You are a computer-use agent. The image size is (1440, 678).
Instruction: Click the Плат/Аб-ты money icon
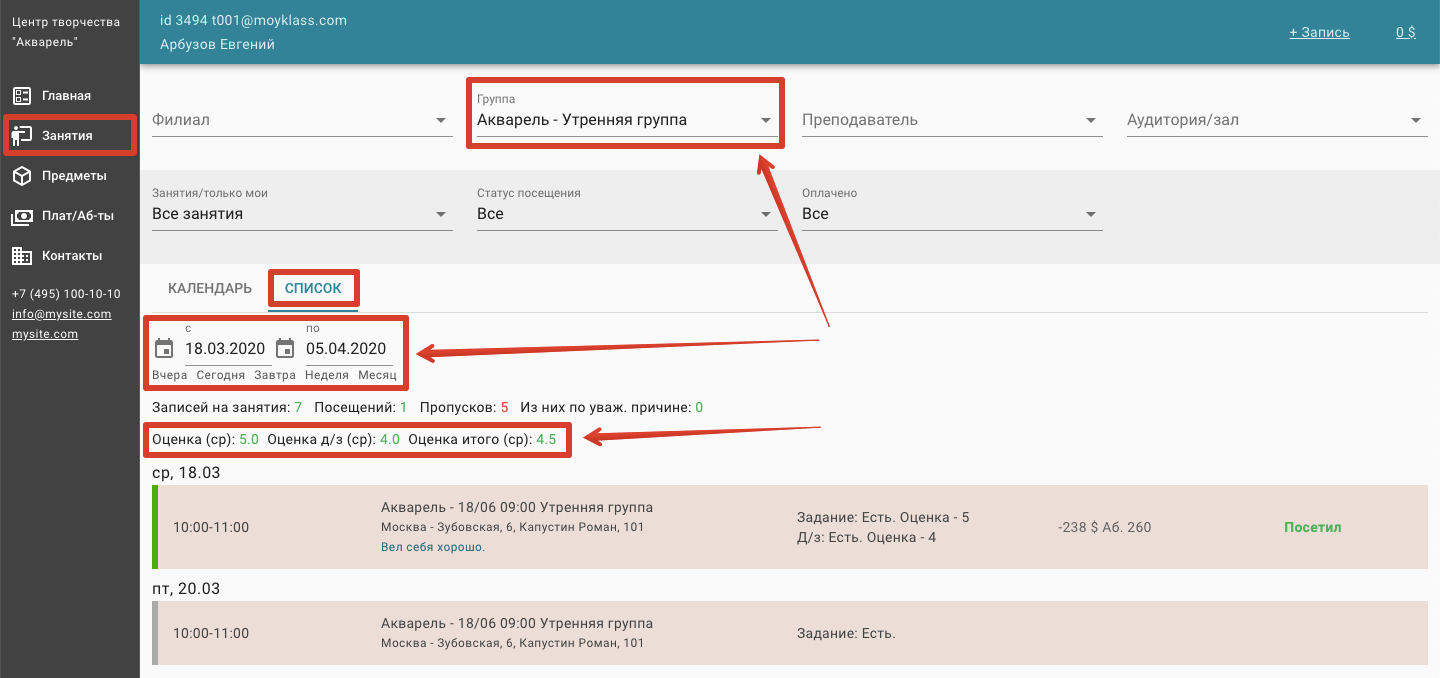pos(22,216)
